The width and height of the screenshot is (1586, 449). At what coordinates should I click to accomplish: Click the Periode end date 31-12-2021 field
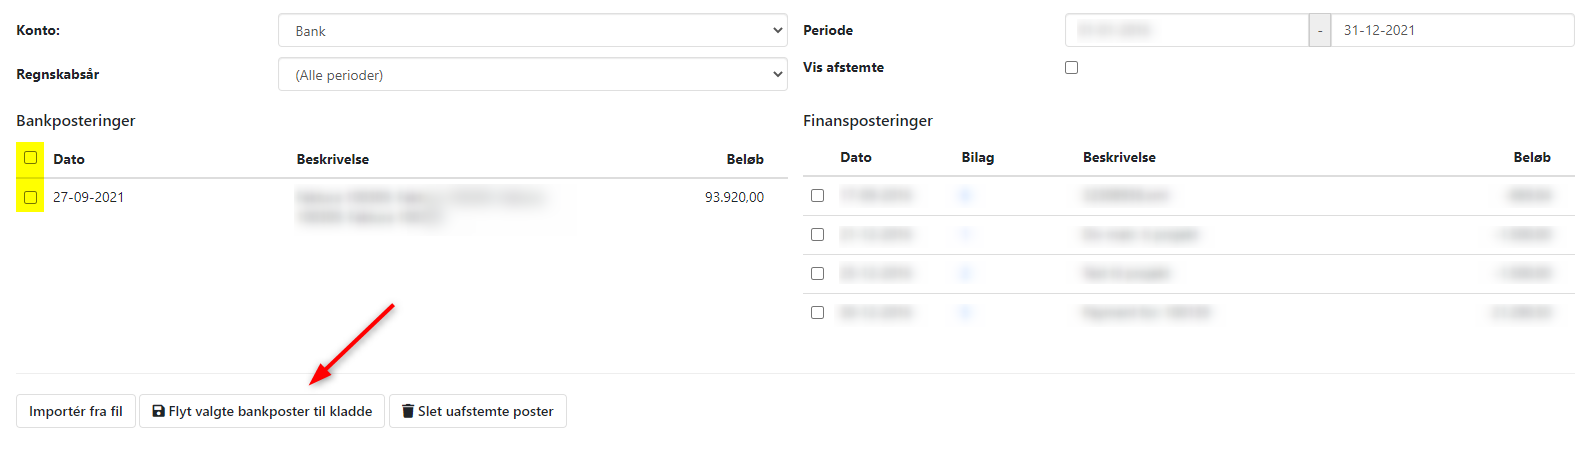(1451, 31)
